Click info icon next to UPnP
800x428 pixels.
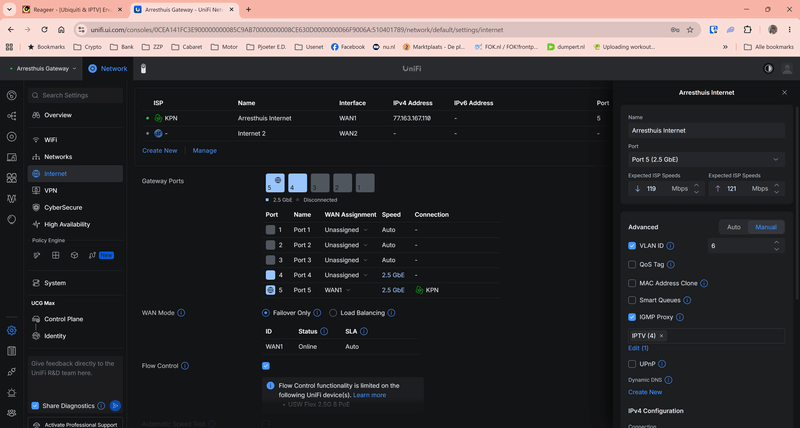(x=662, y=364)
